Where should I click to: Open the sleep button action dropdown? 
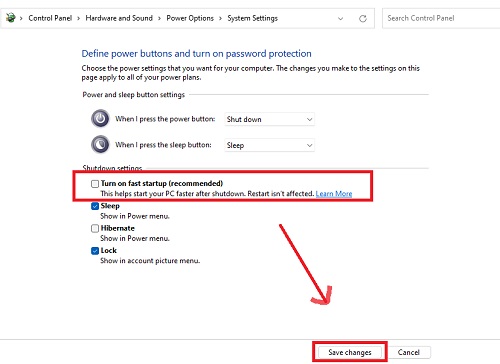pyautogui.click(x=269, y=145)
